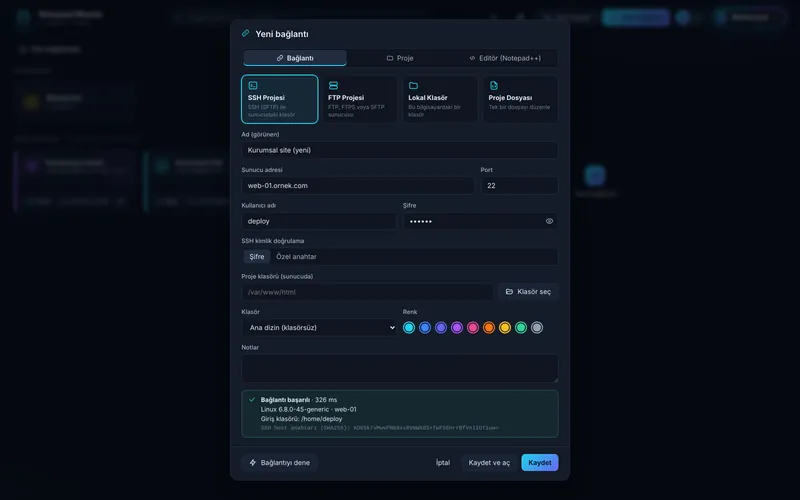The image size is (800, 500).
Task: Pick the green color swatch
Action: [521, 328]
